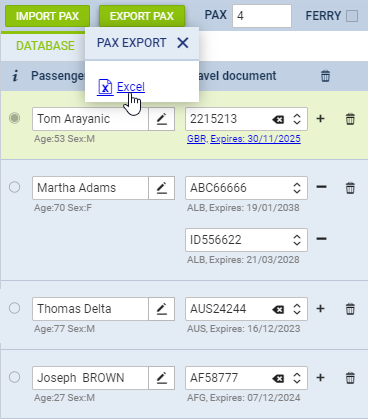Close the PAX EXPORT popup
The height and width of the screenshot is (419, 368).
click(183, 43)
